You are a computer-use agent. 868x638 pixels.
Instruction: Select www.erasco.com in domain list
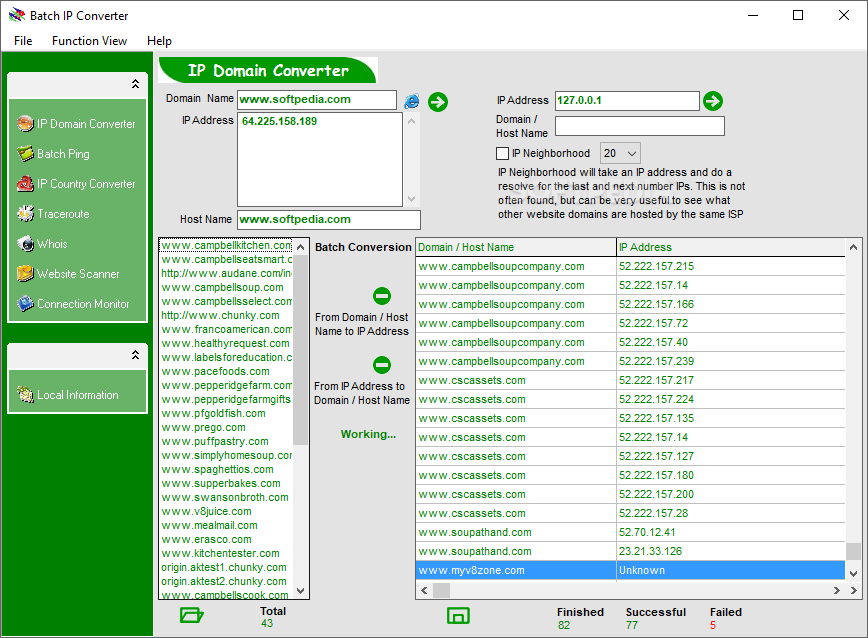(226, 539)
